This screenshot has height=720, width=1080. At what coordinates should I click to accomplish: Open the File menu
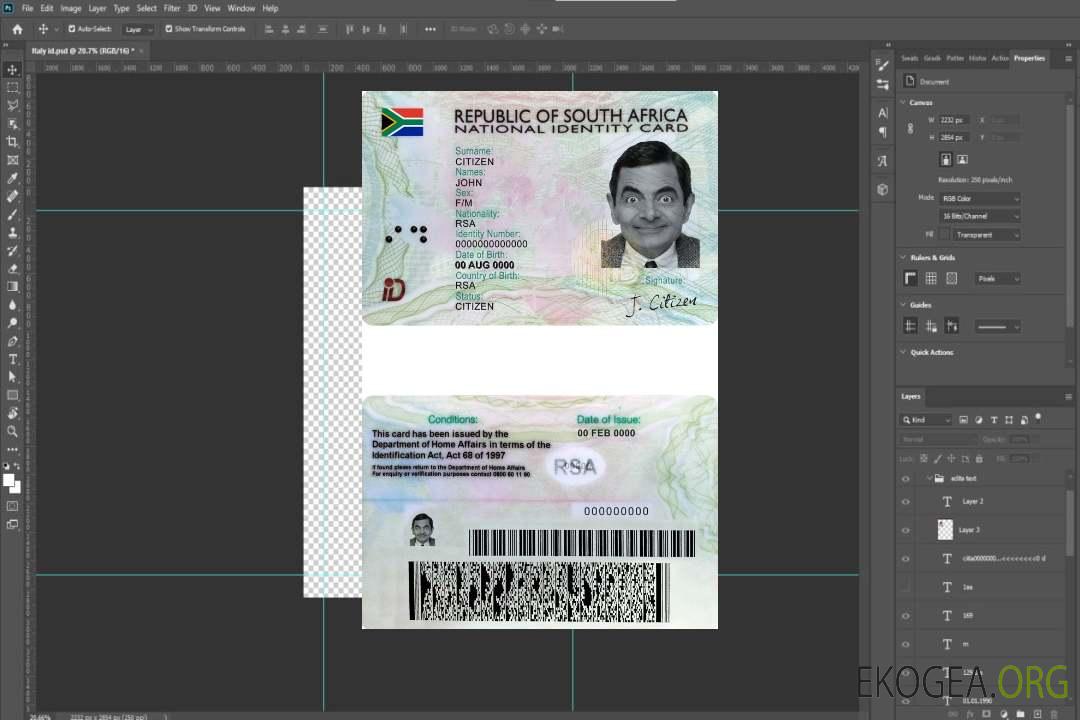point(28,8)
